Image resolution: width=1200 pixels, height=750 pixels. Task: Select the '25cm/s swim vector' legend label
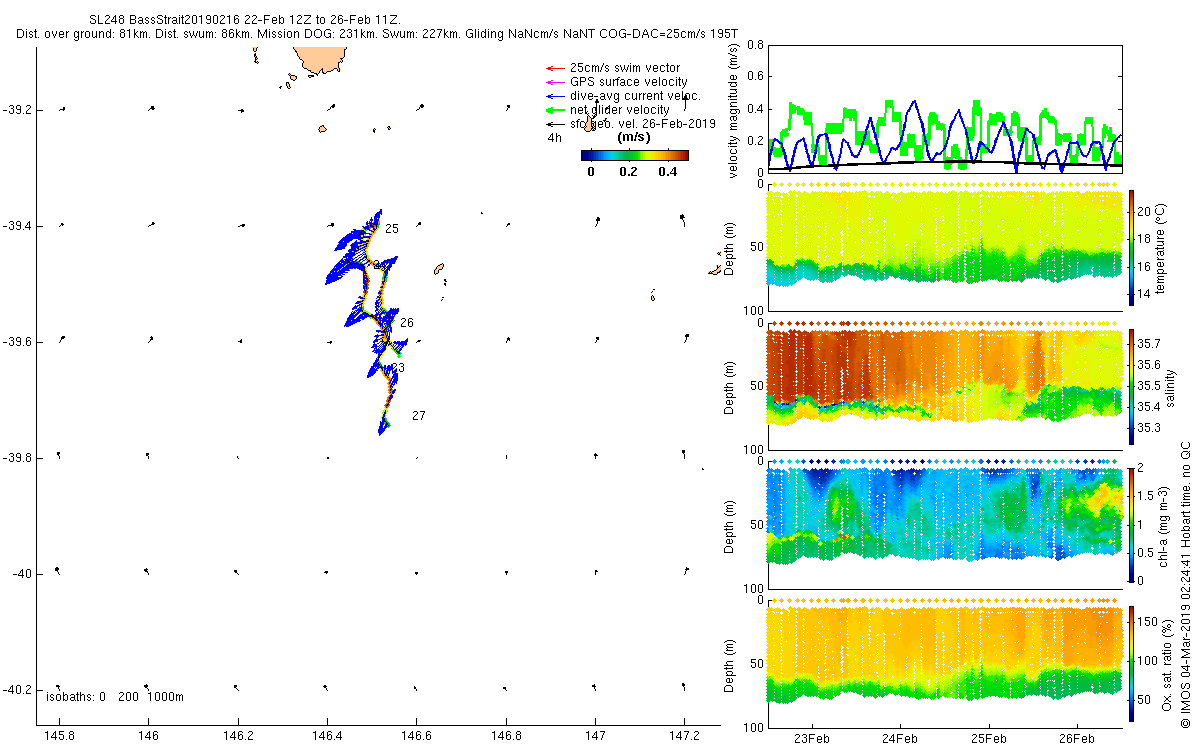[x=625, y=68]
